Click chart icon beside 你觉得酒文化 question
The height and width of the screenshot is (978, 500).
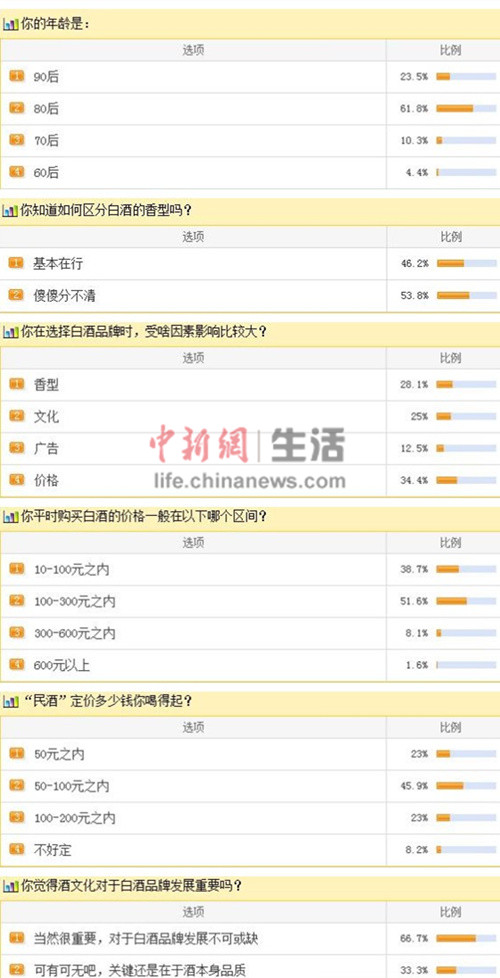[11, 886]
